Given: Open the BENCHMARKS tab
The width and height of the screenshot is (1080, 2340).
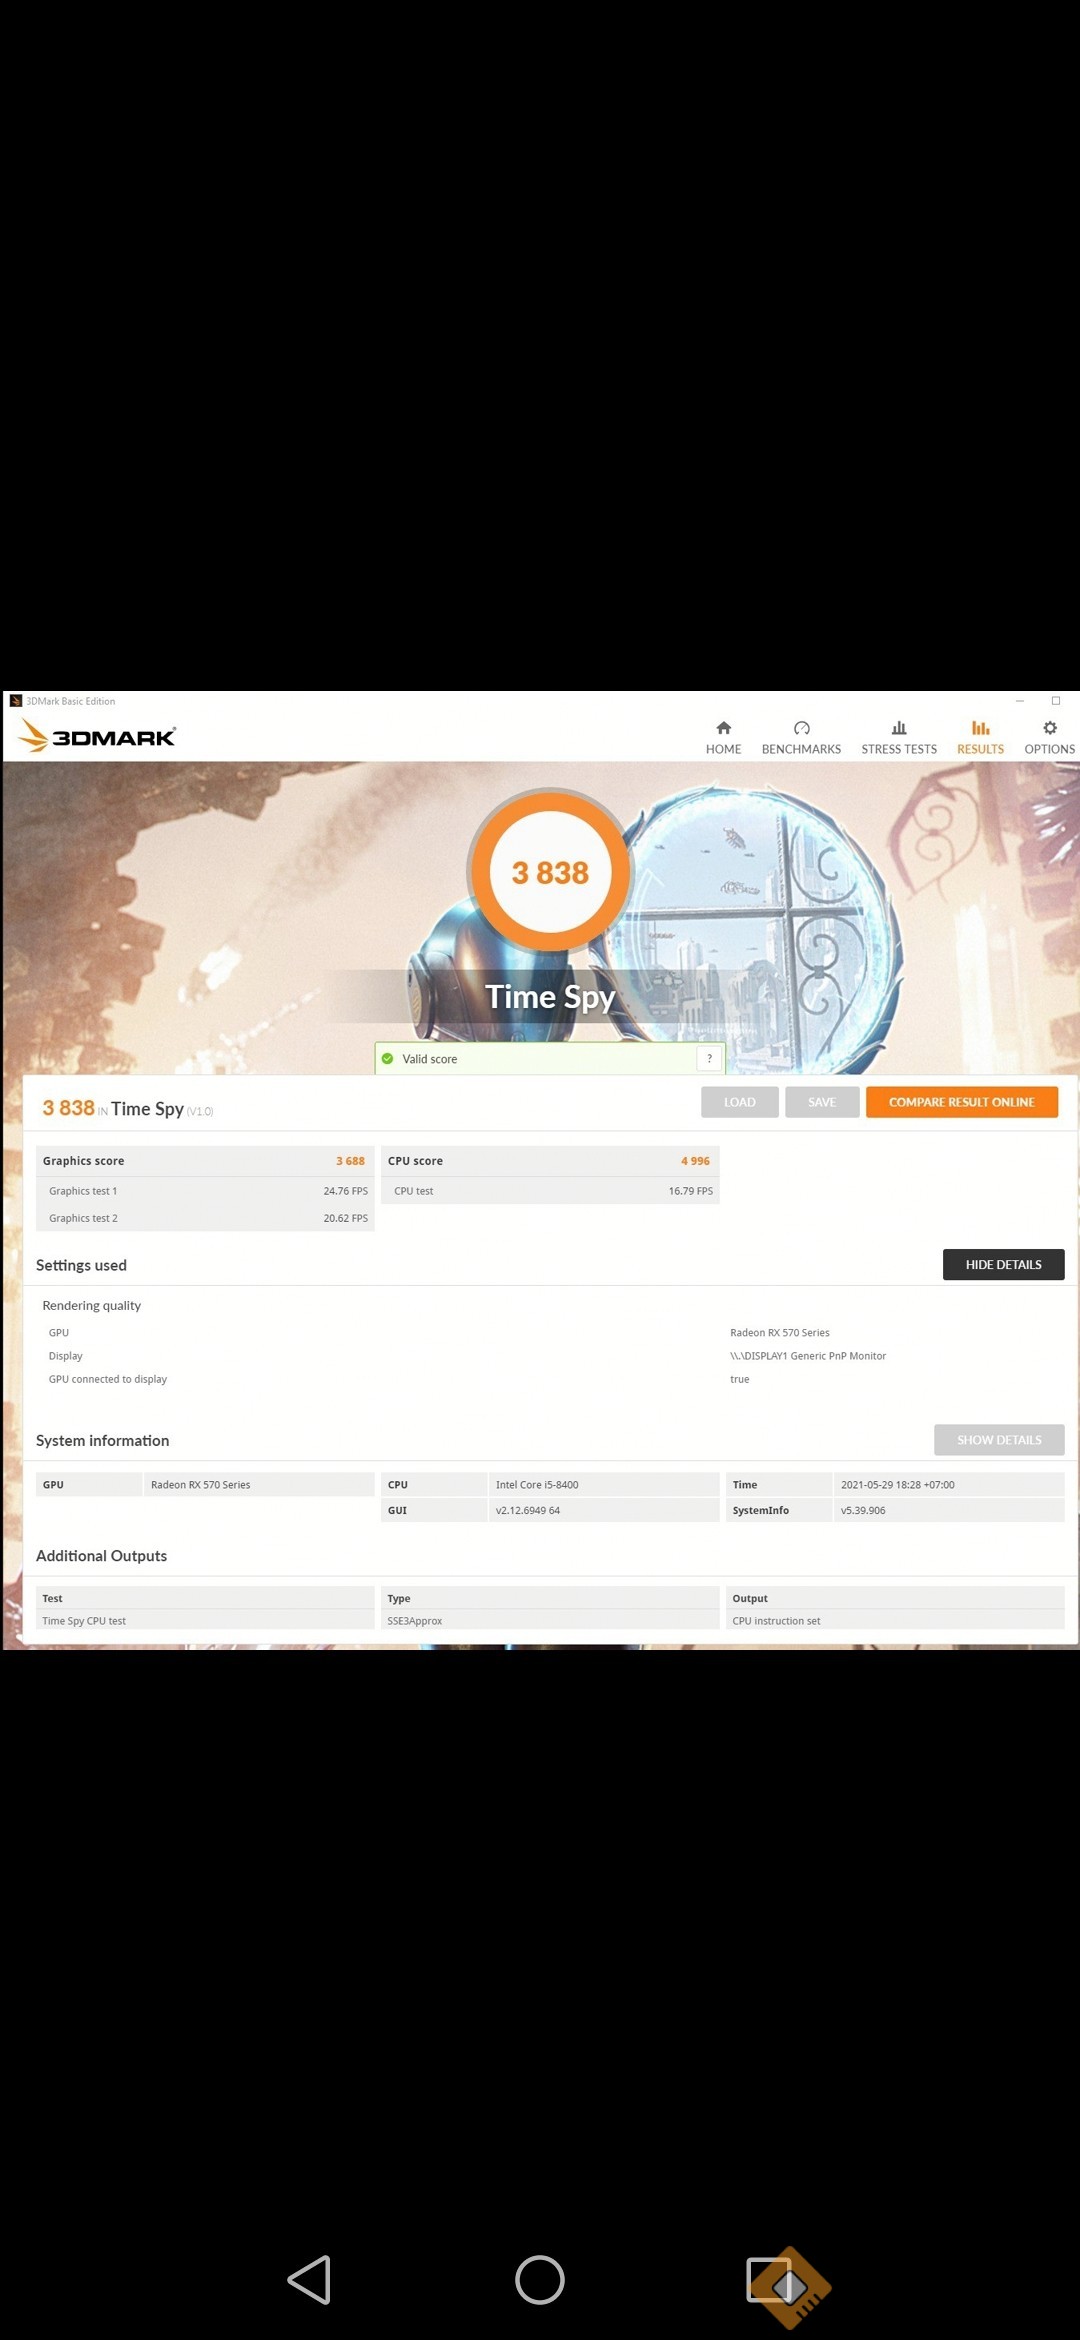Looking at the screenshot, I should [x=801, y=738].
